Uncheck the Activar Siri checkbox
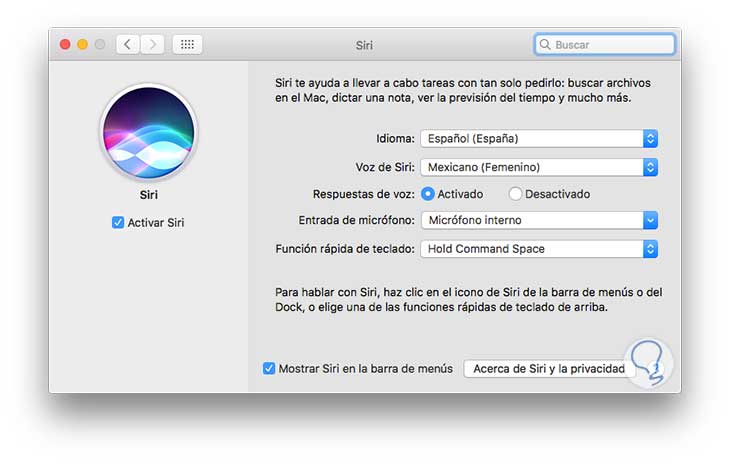The image size is (730, 463). coord(118,223)
